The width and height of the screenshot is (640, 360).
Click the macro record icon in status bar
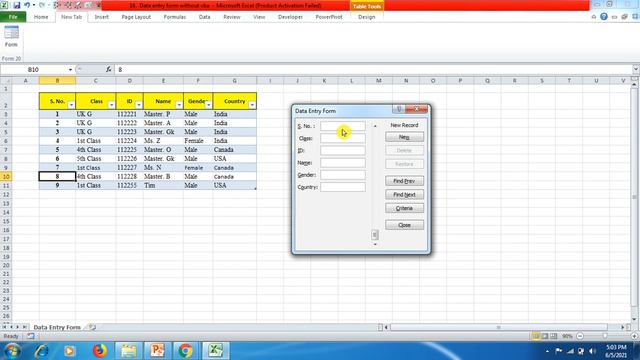pos(31,336)
